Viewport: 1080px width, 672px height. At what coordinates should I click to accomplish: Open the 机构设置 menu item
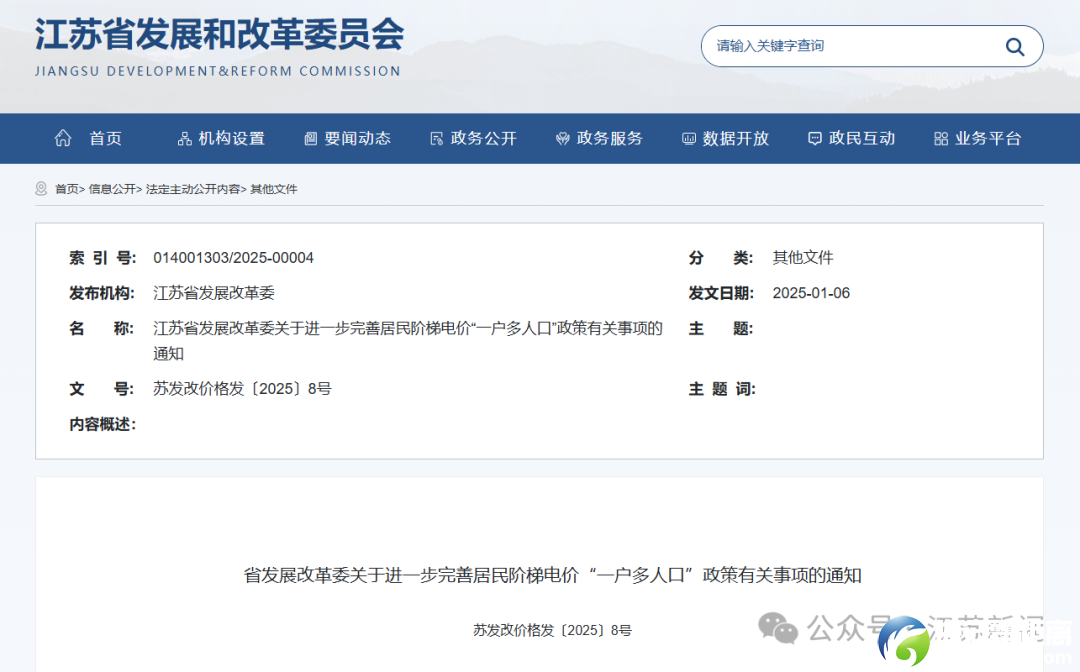pyautogui.click(x=231, y=138)
